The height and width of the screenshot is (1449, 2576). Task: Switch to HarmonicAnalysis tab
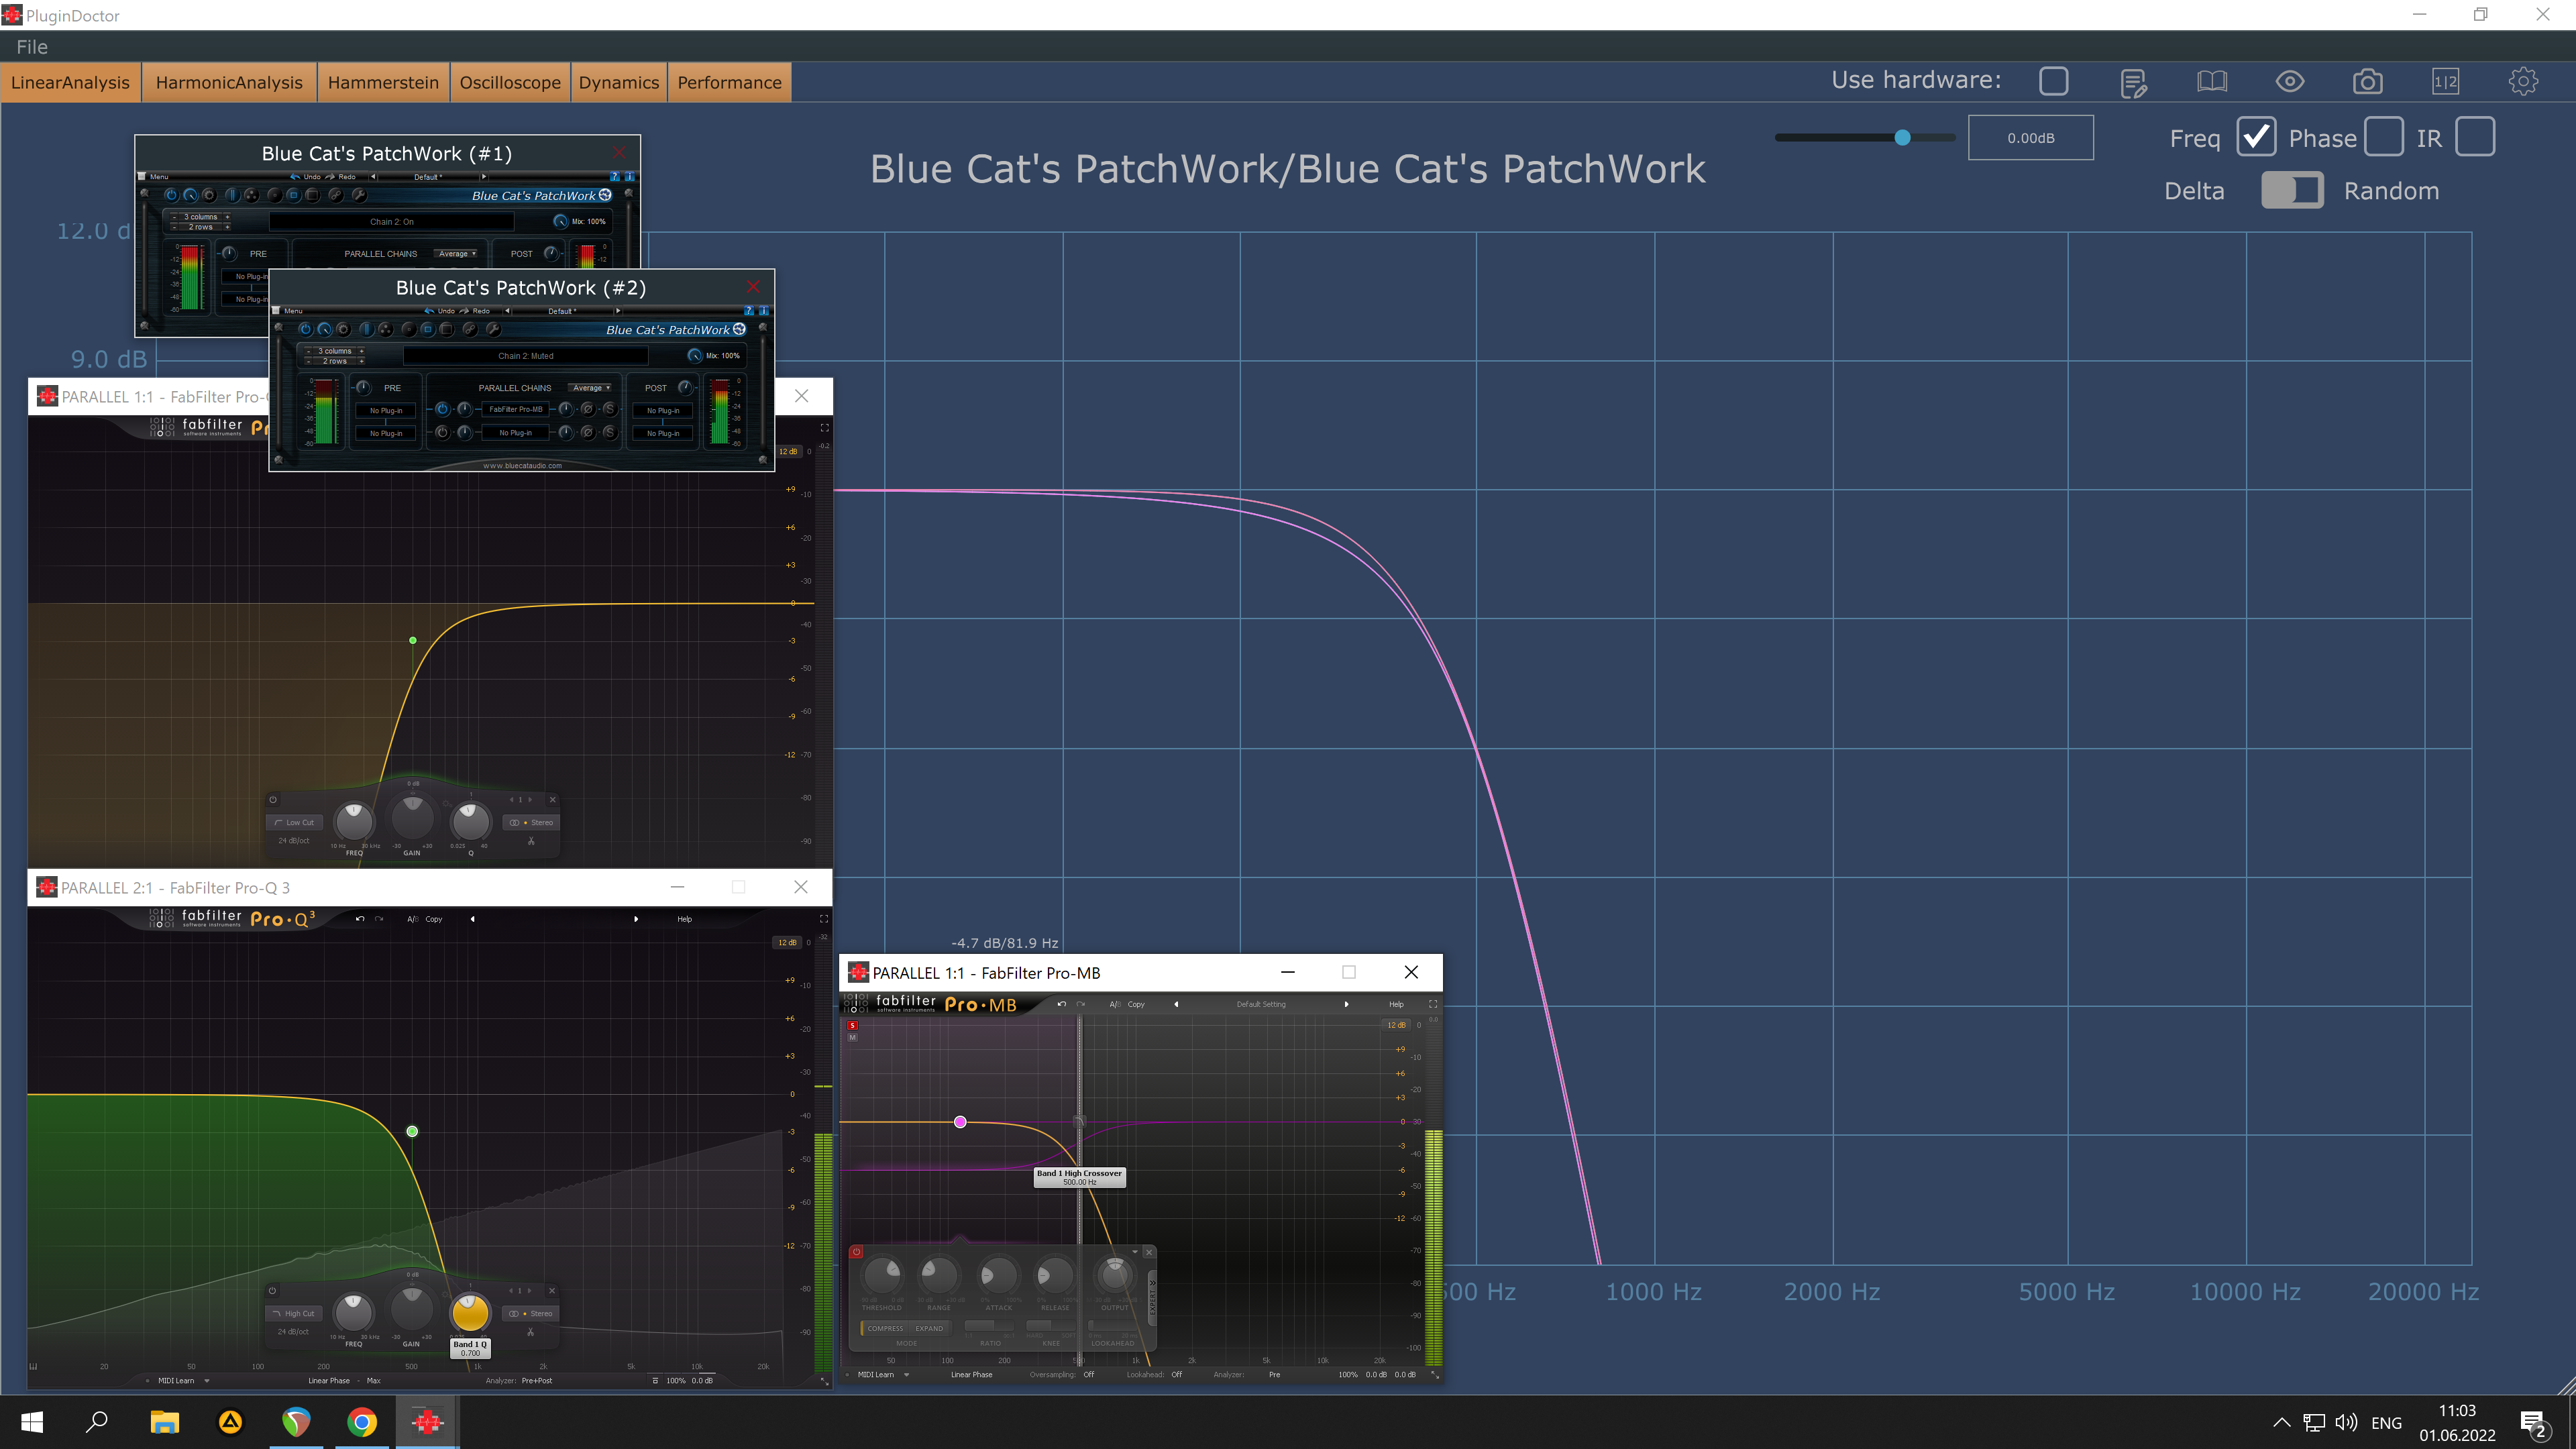click(x=229, y=83)
